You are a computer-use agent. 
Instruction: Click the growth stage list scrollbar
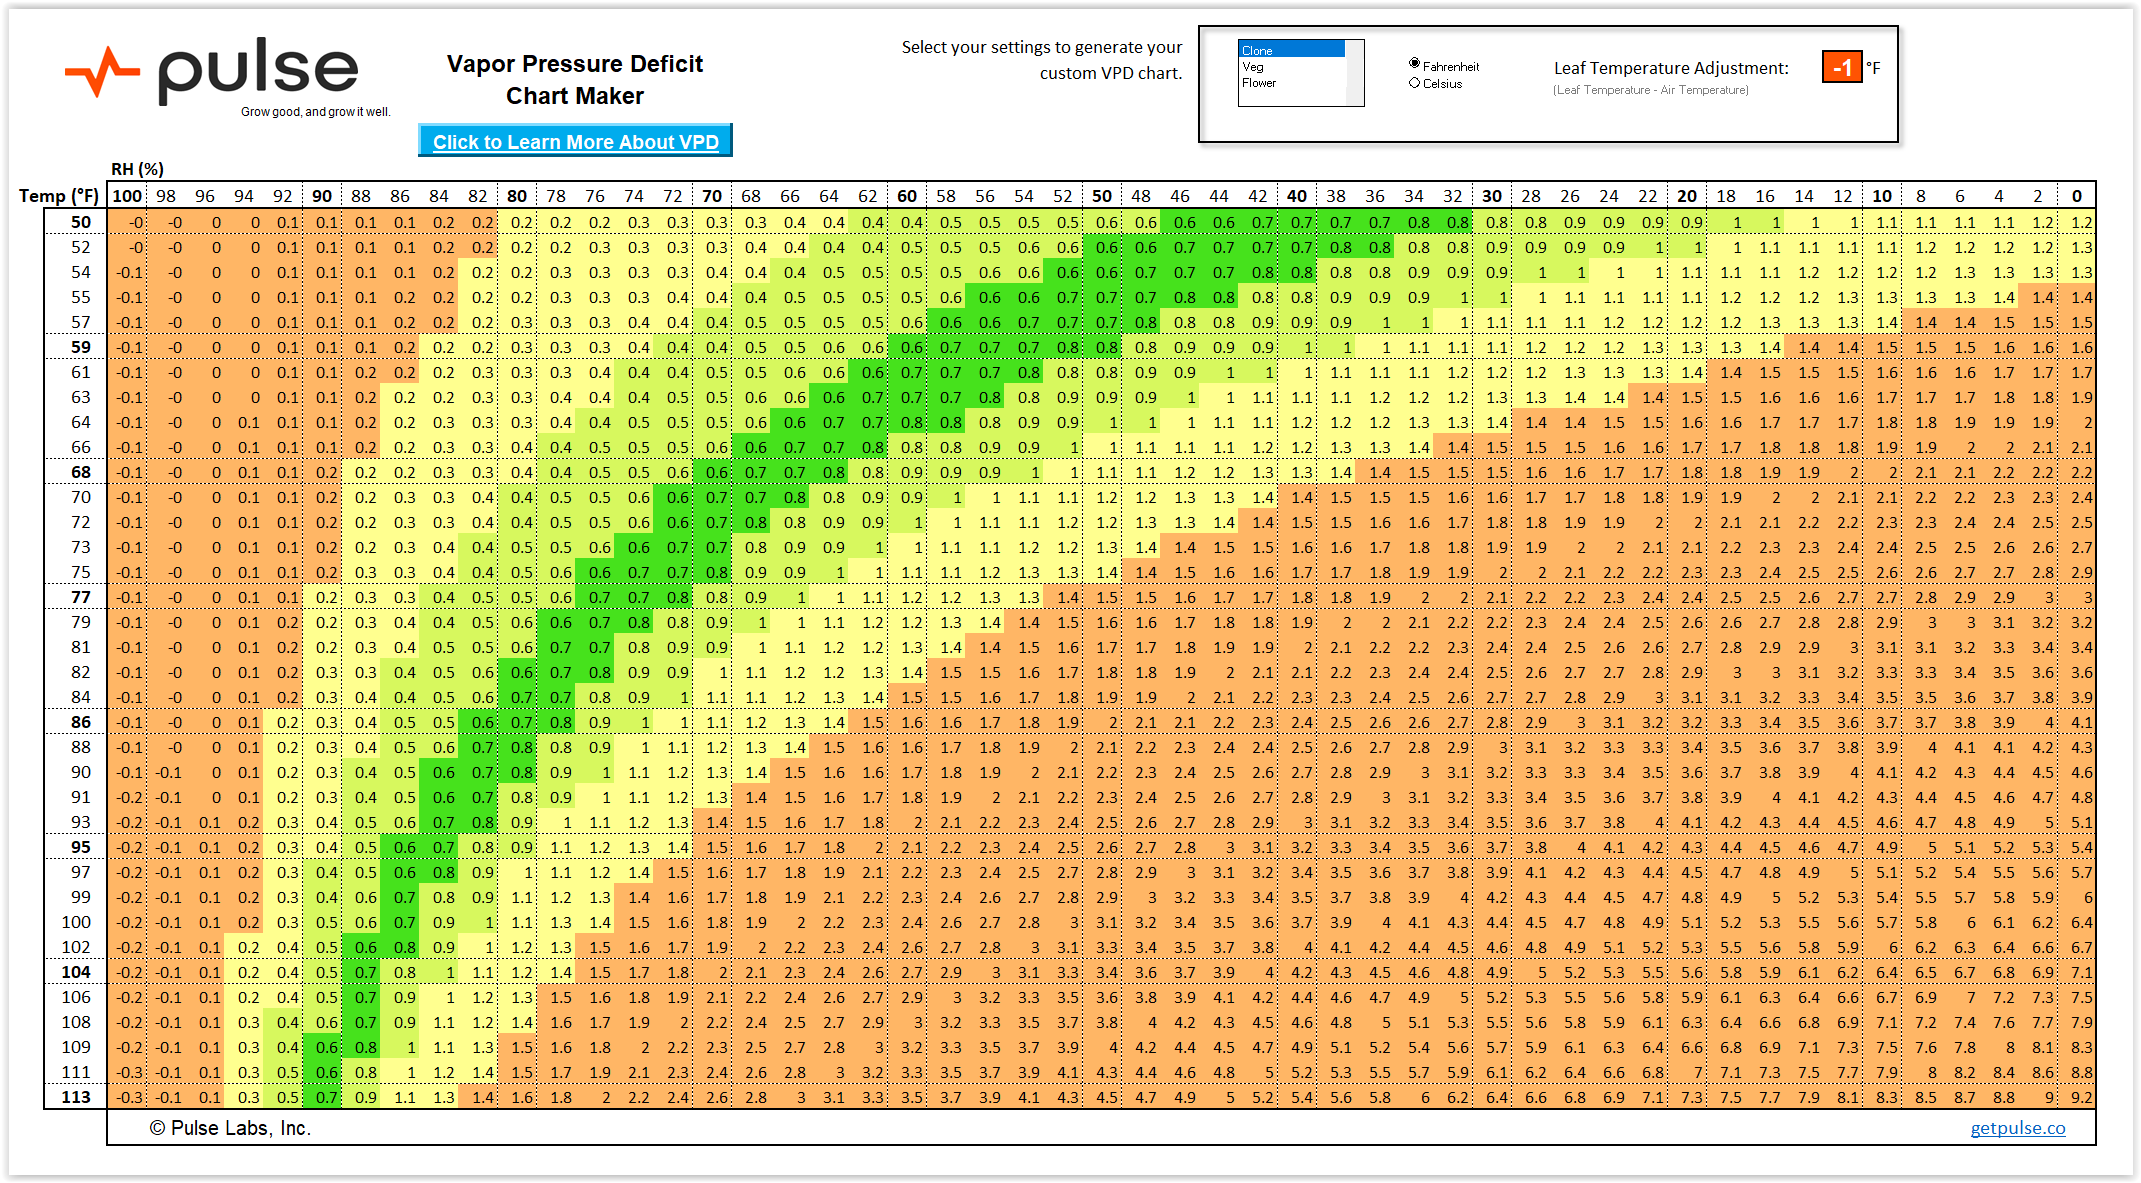[x=1355, y=74]
